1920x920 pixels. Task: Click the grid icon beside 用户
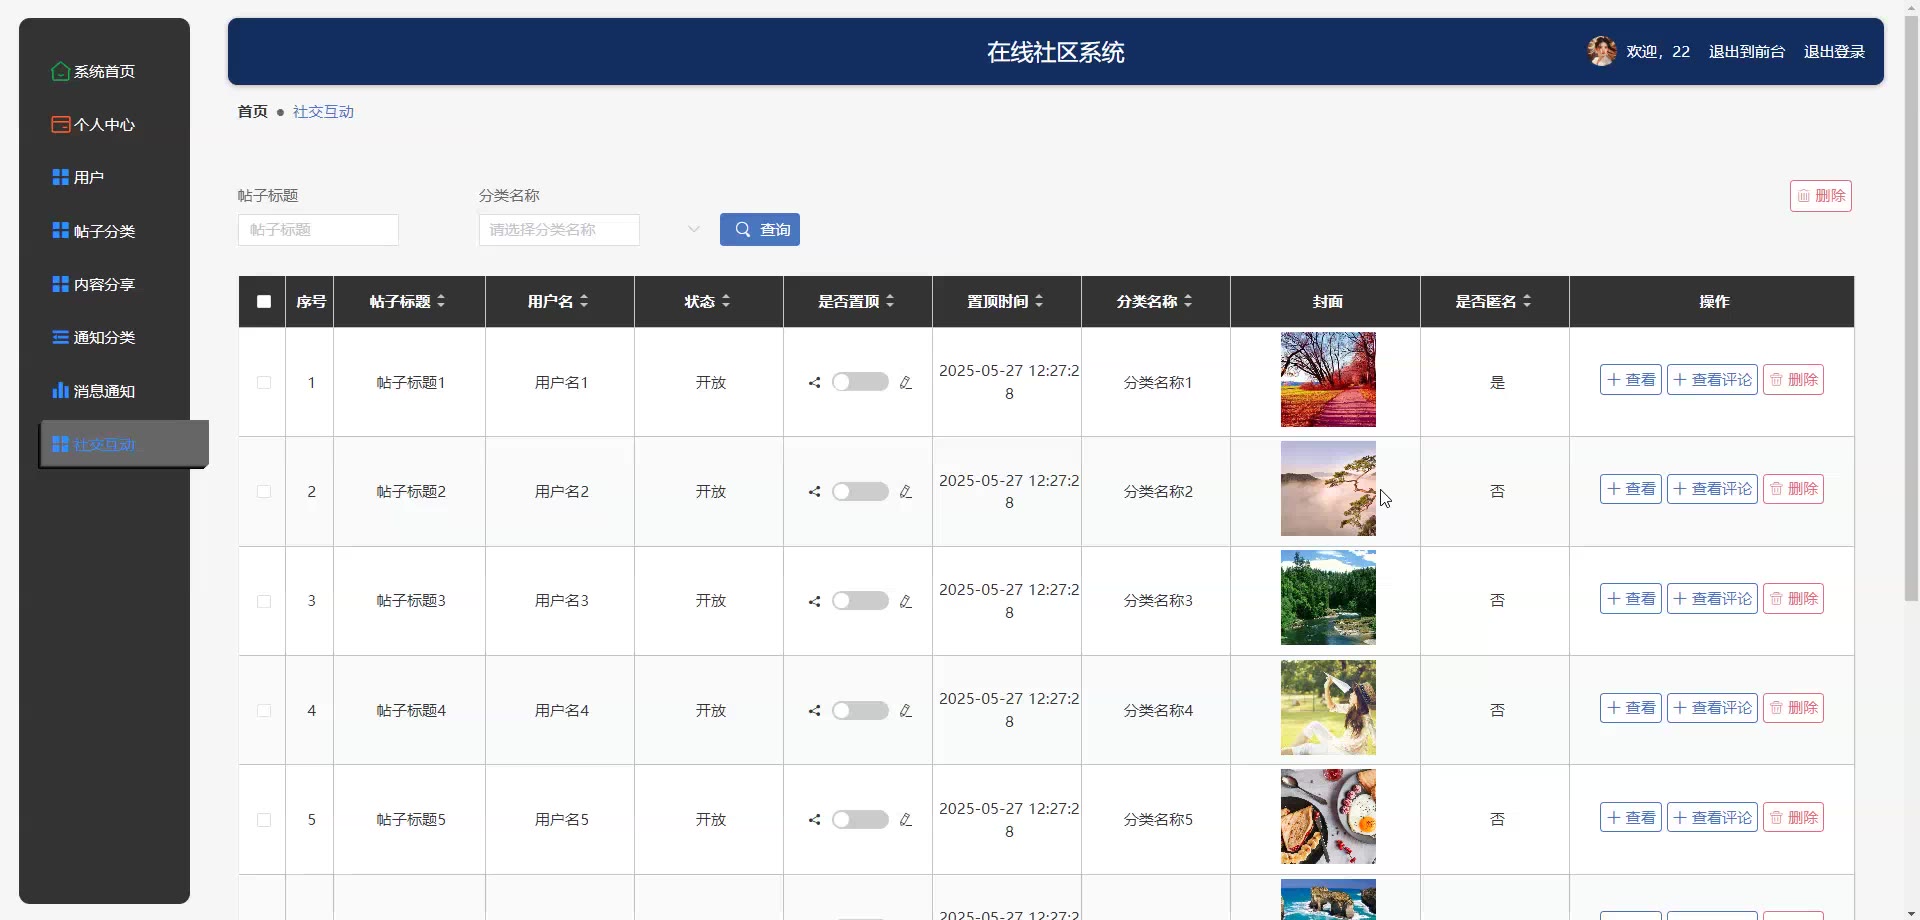click(x=60, y=177)
